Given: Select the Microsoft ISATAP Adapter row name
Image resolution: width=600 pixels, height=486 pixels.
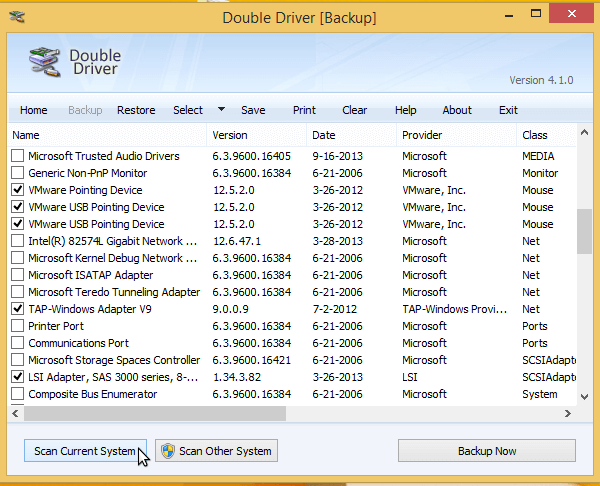Looking at the screenshot, I should [x=91, y=275].
